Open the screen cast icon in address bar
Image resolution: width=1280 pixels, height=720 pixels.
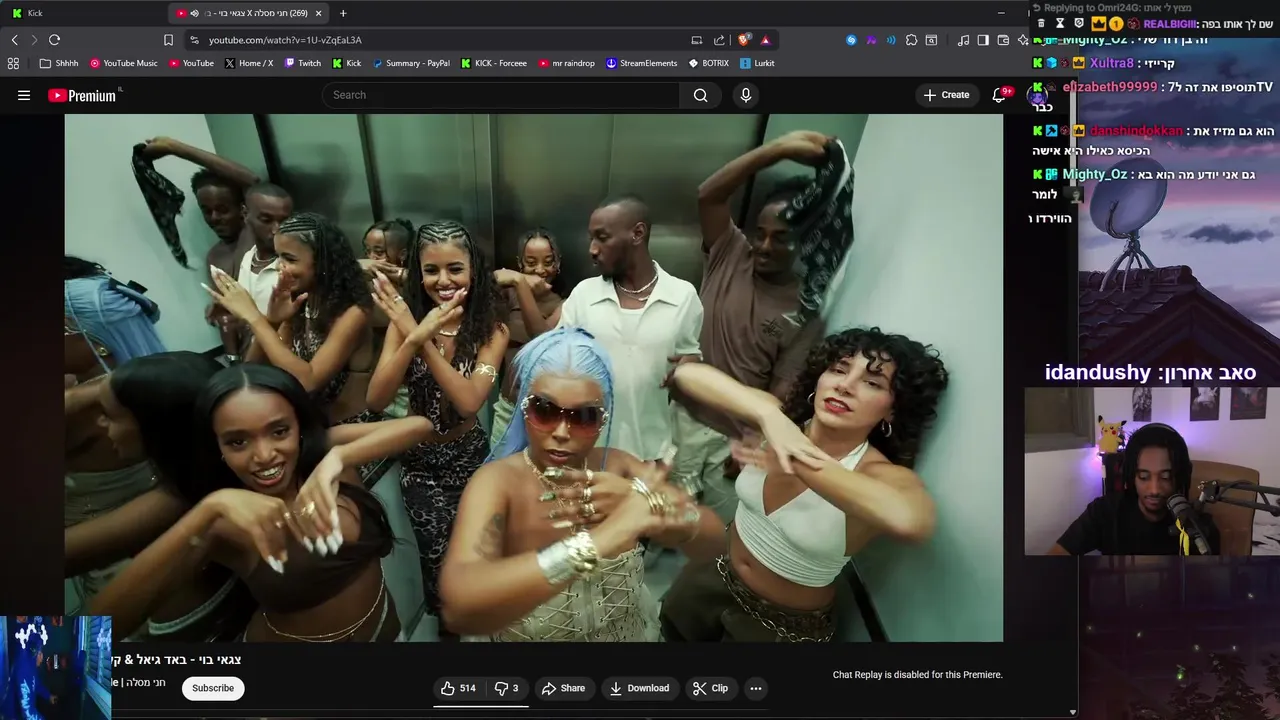[x=697, y=40]
